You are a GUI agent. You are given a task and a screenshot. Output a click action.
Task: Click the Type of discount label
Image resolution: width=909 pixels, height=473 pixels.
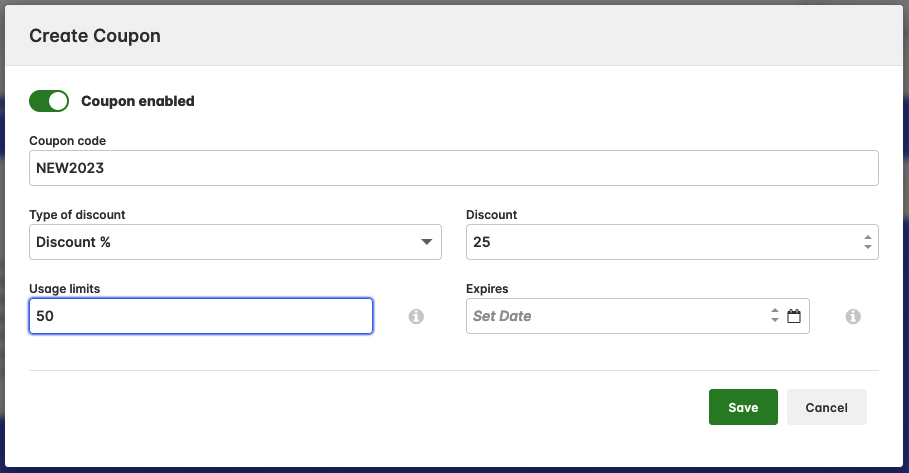[77, 214]
